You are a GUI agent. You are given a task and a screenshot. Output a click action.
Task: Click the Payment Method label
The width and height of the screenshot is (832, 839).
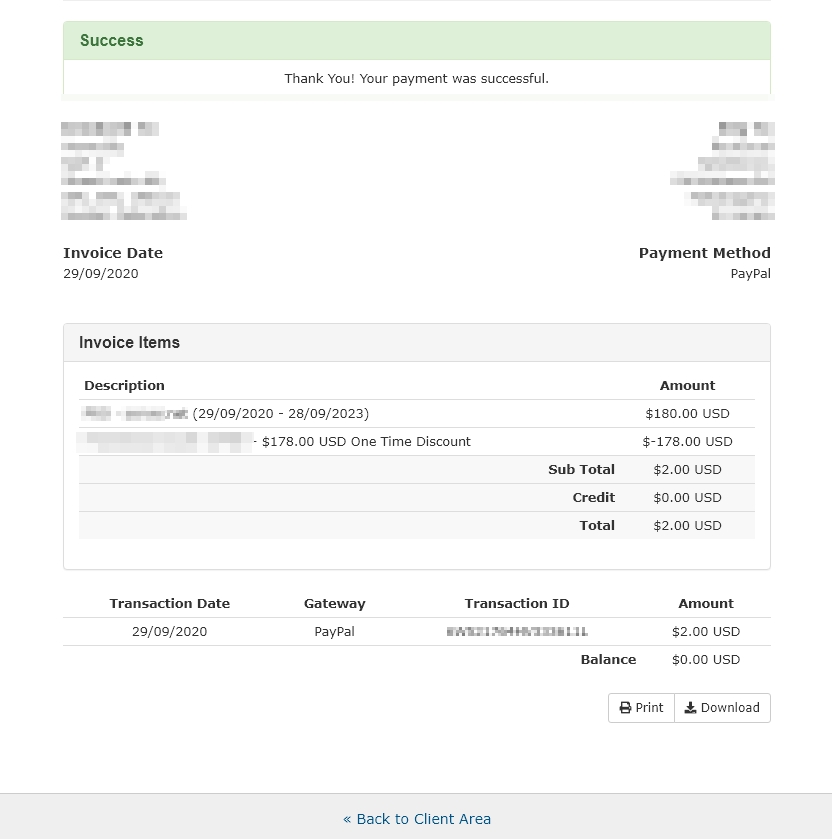coord(704,253)
